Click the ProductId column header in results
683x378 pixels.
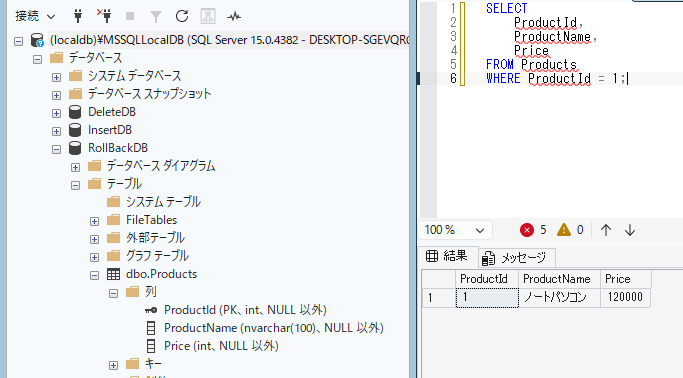coord(487,279)
